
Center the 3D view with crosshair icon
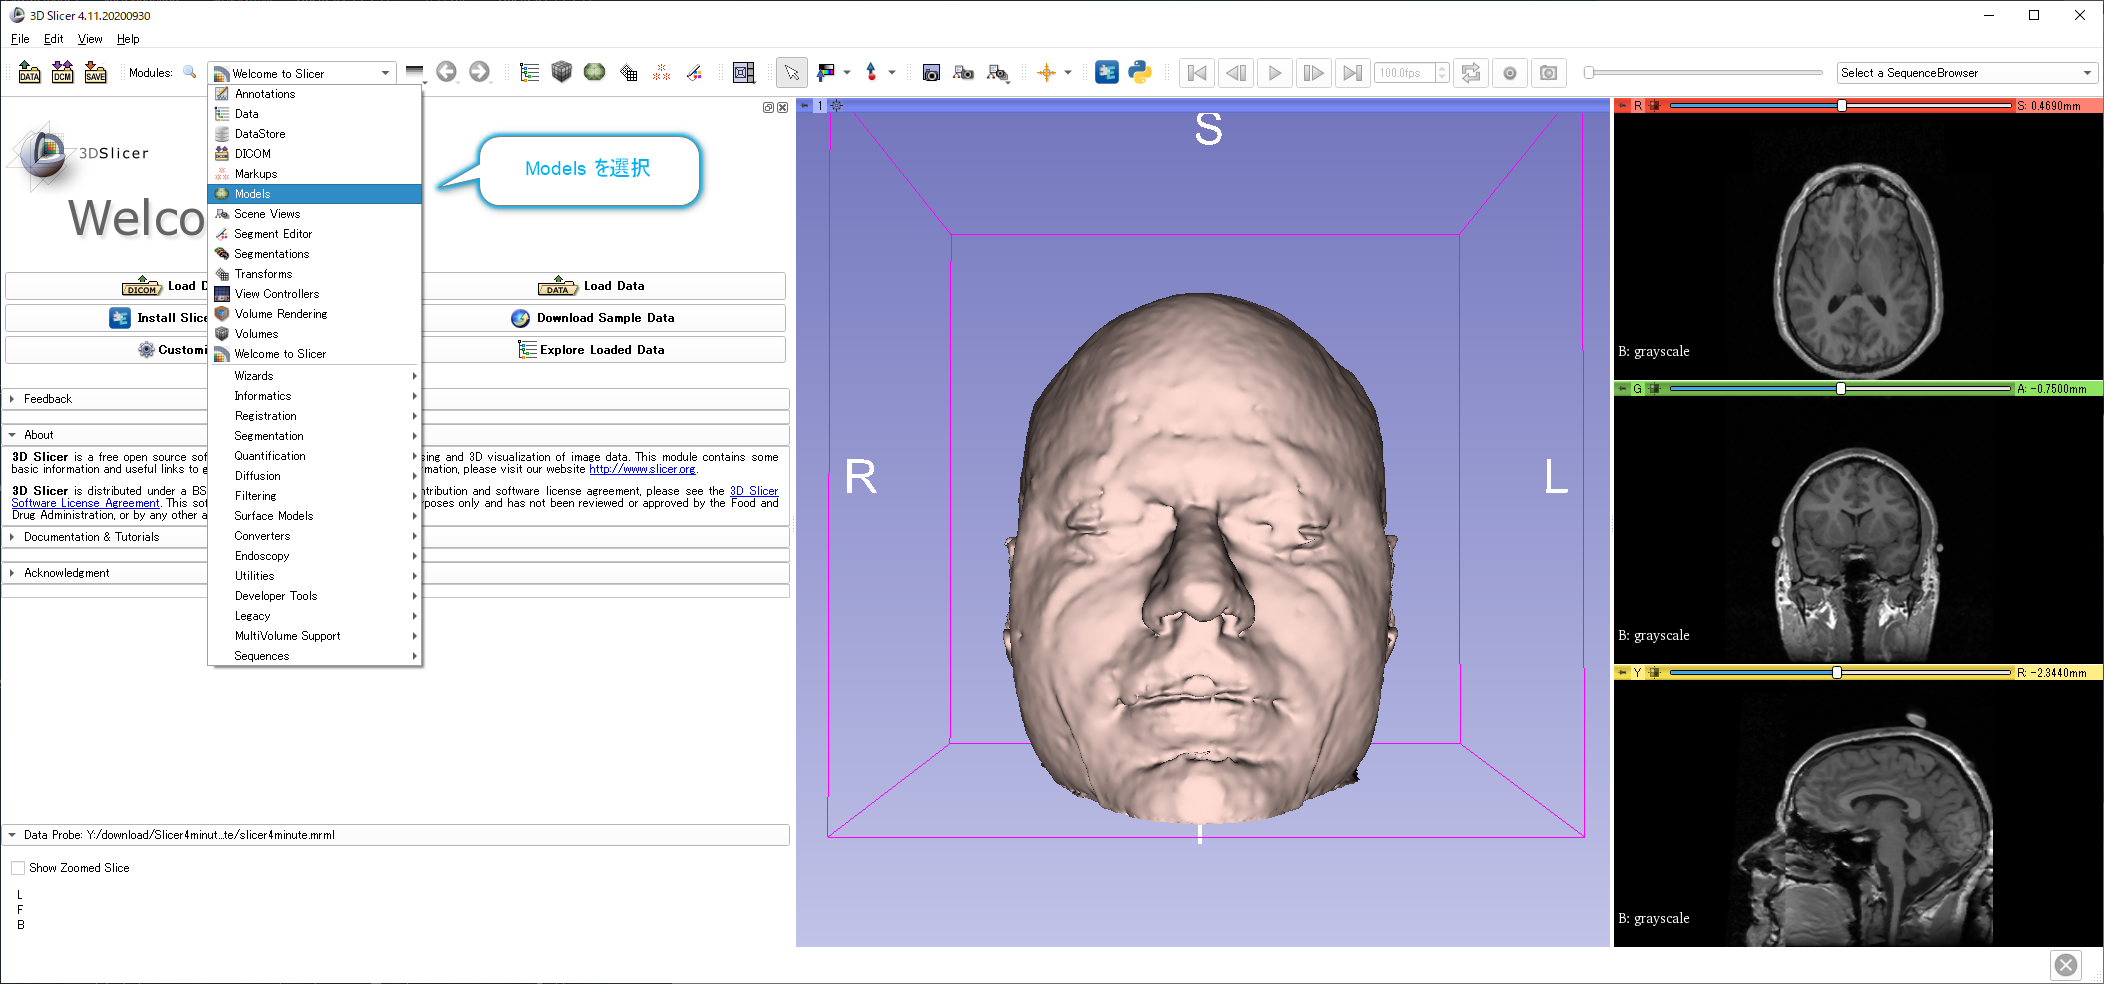tap(837, 105)
